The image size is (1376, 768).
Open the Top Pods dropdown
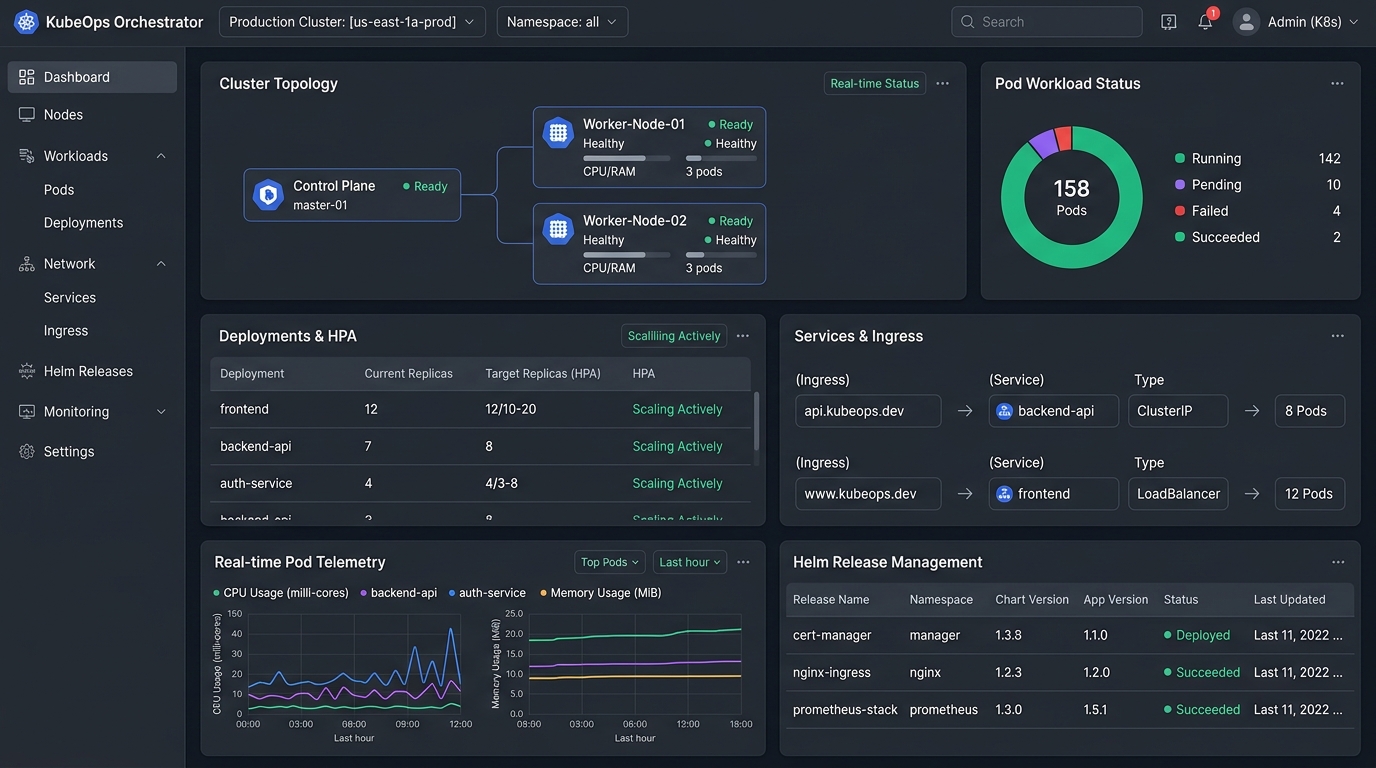tap(610, 562)
